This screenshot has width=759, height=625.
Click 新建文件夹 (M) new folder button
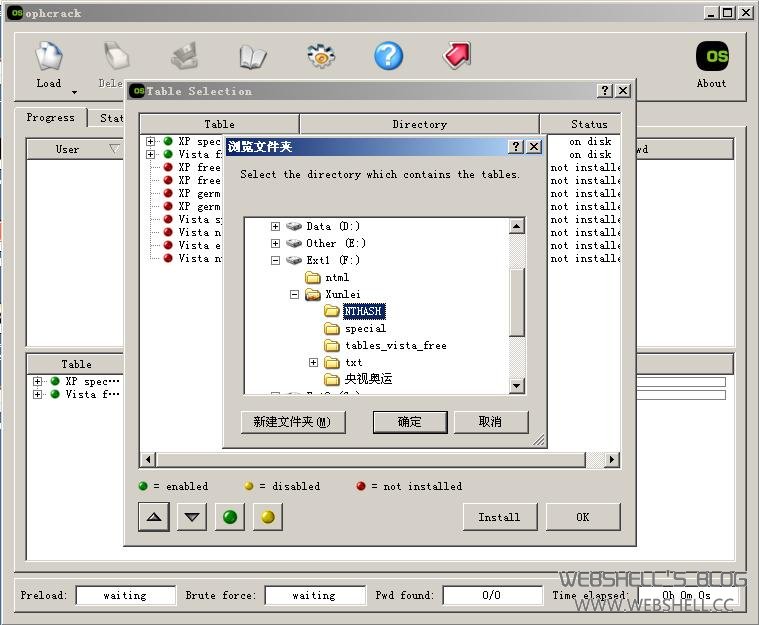coord(293,422)
